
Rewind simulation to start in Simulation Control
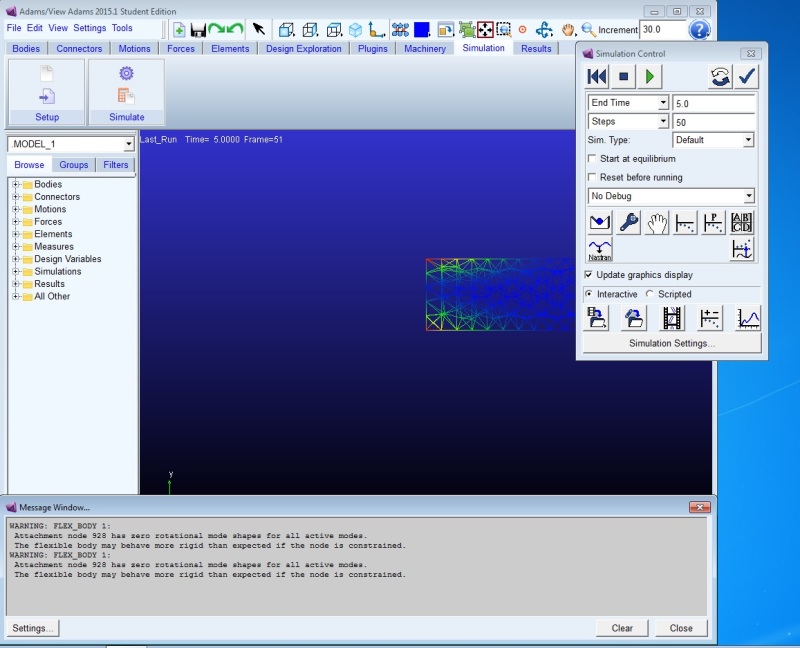[597, 77]
